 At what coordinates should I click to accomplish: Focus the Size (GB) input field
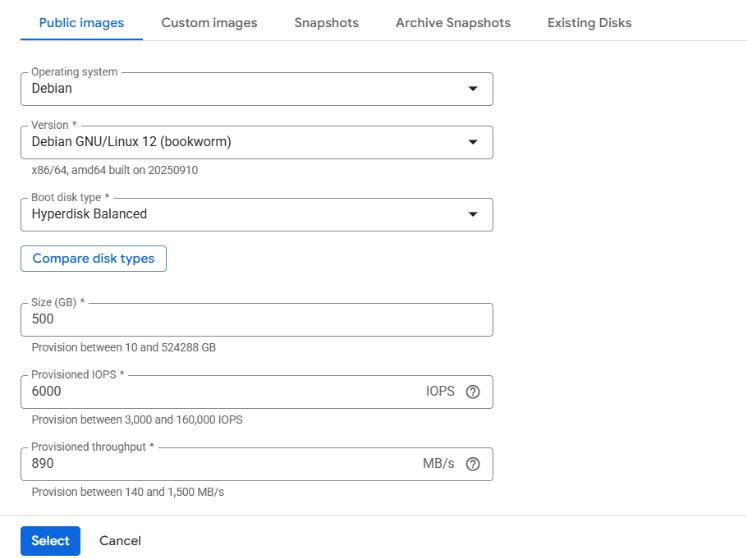tap(256, 320)
